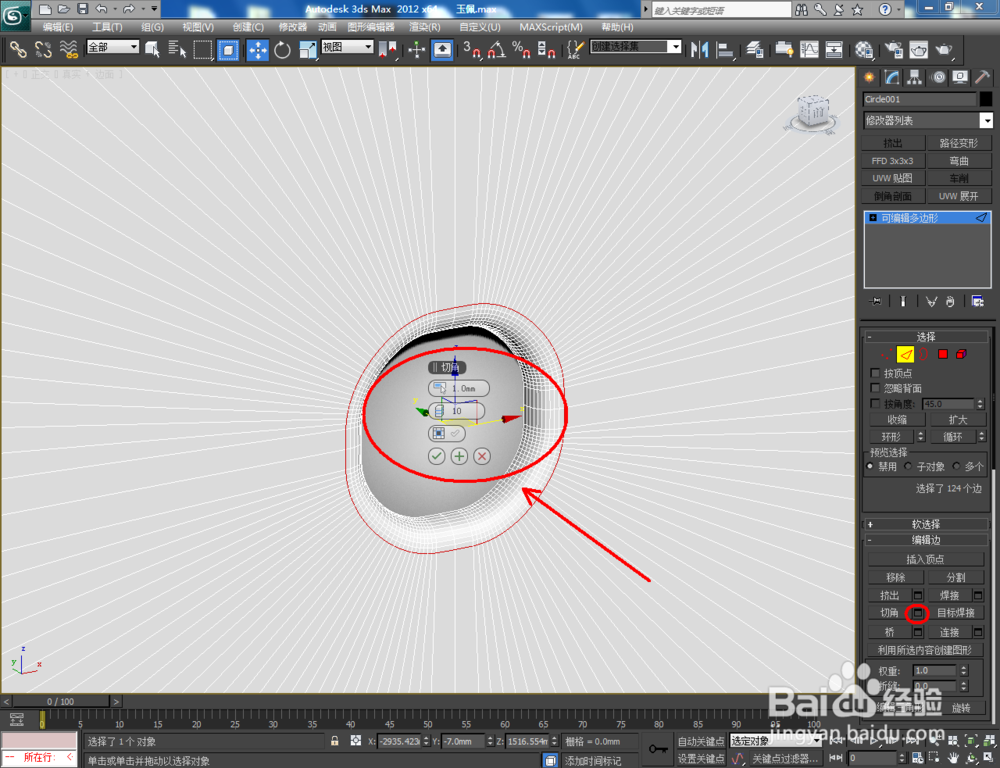1000x768 pixels.
Task: Open the MAXScript(M) menu
Action: 551,27
